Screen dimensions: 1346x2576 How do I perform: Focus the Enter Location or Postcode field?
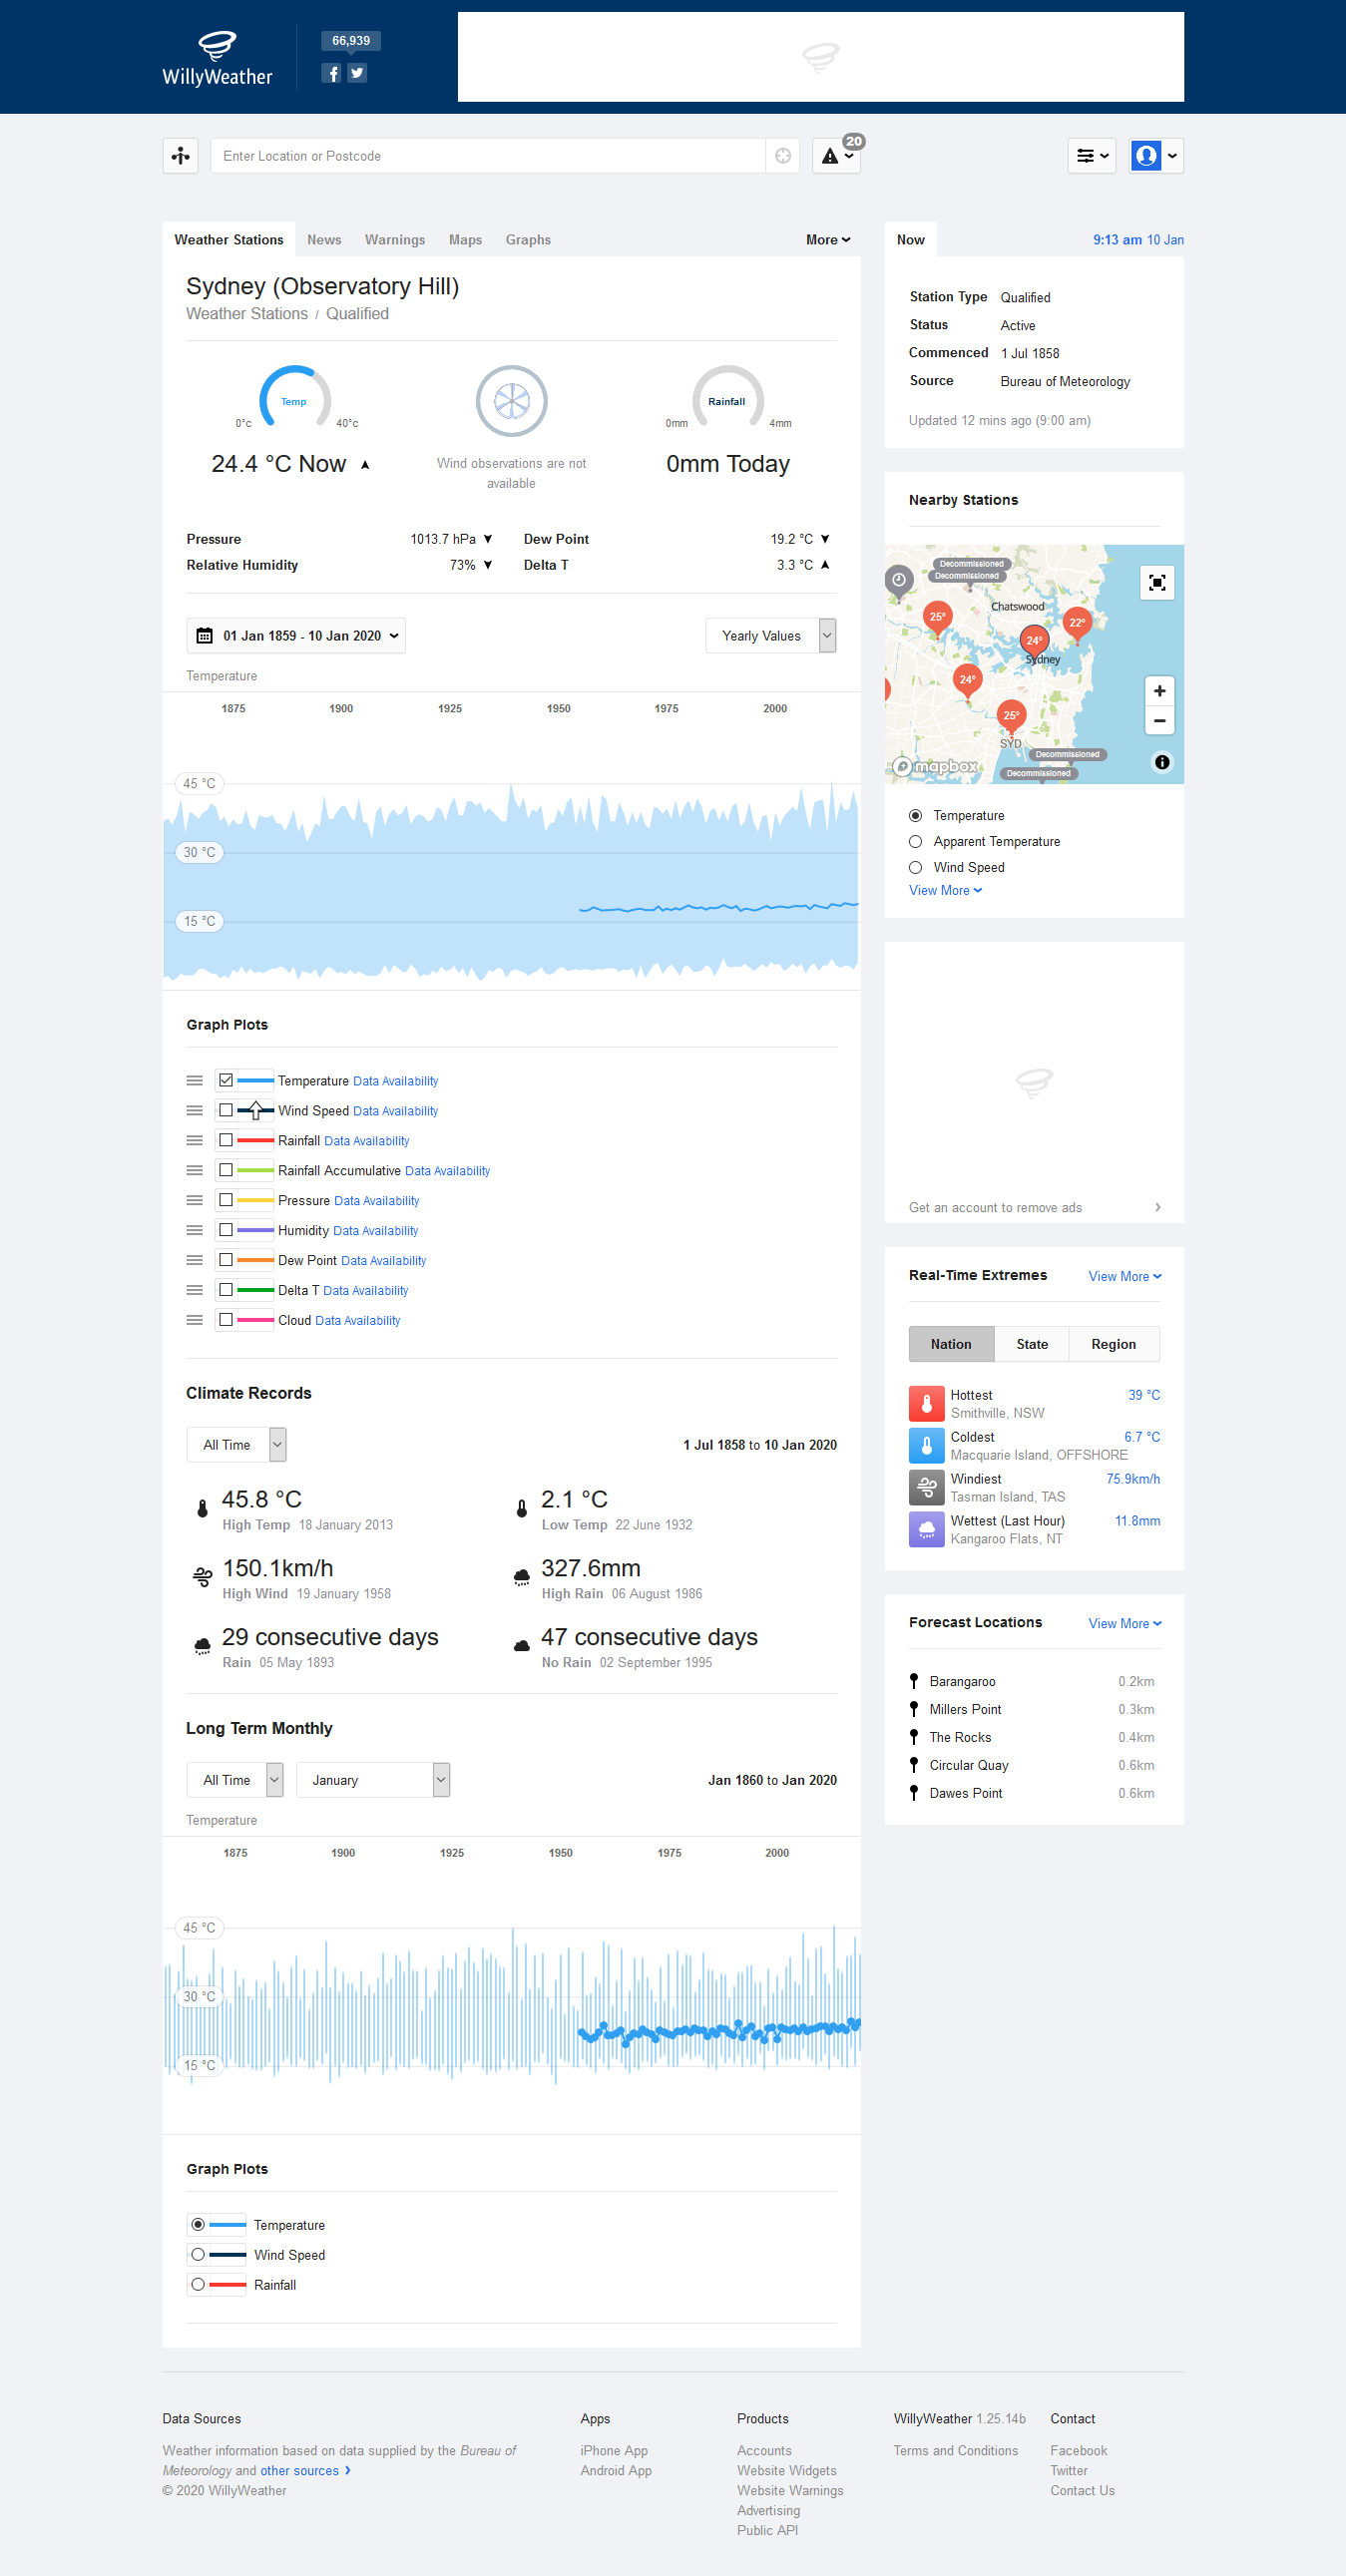click(x=488, y=156)
